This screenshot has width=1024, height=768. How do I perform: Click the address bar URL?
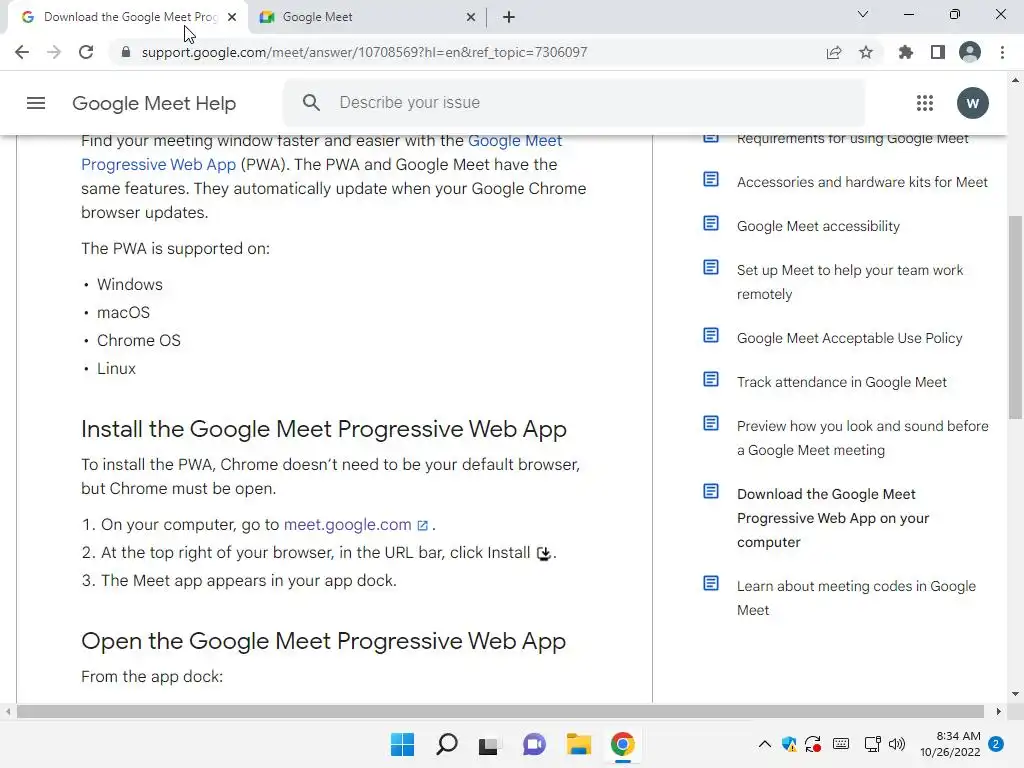(364, 52)
